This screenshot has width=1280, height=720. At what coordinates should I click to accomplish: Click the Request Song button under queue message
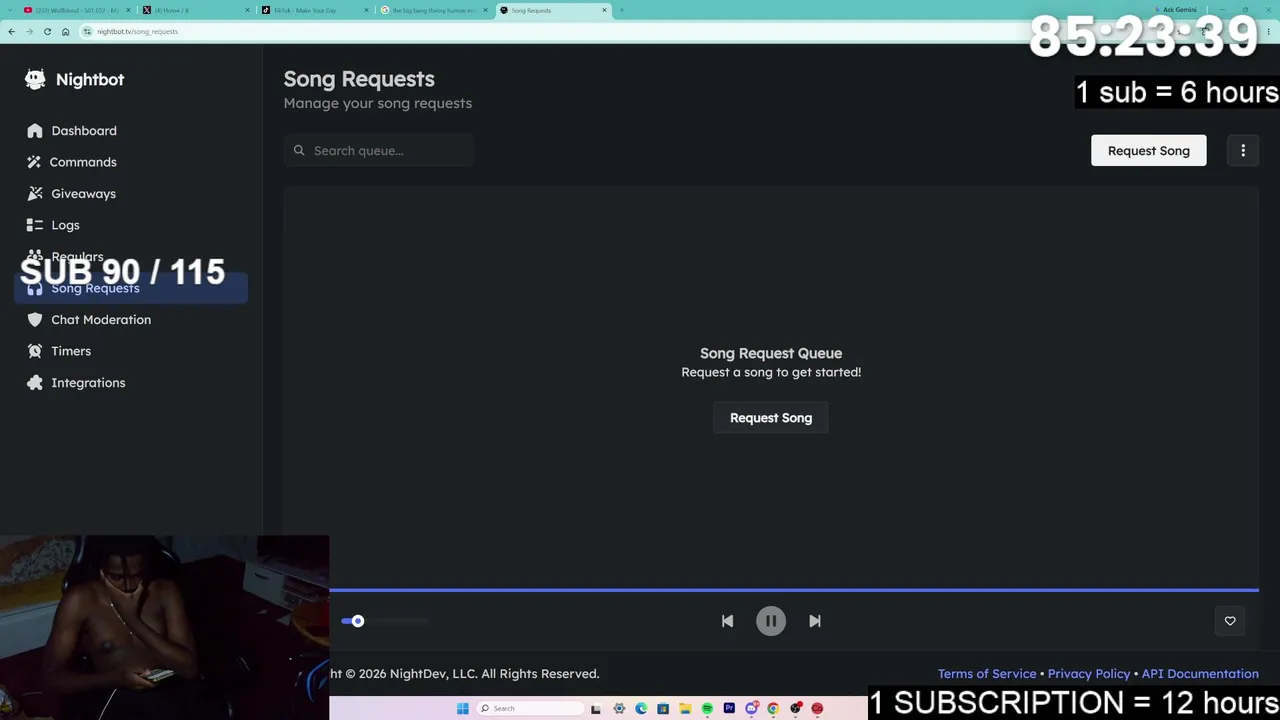tap(771, 418)
